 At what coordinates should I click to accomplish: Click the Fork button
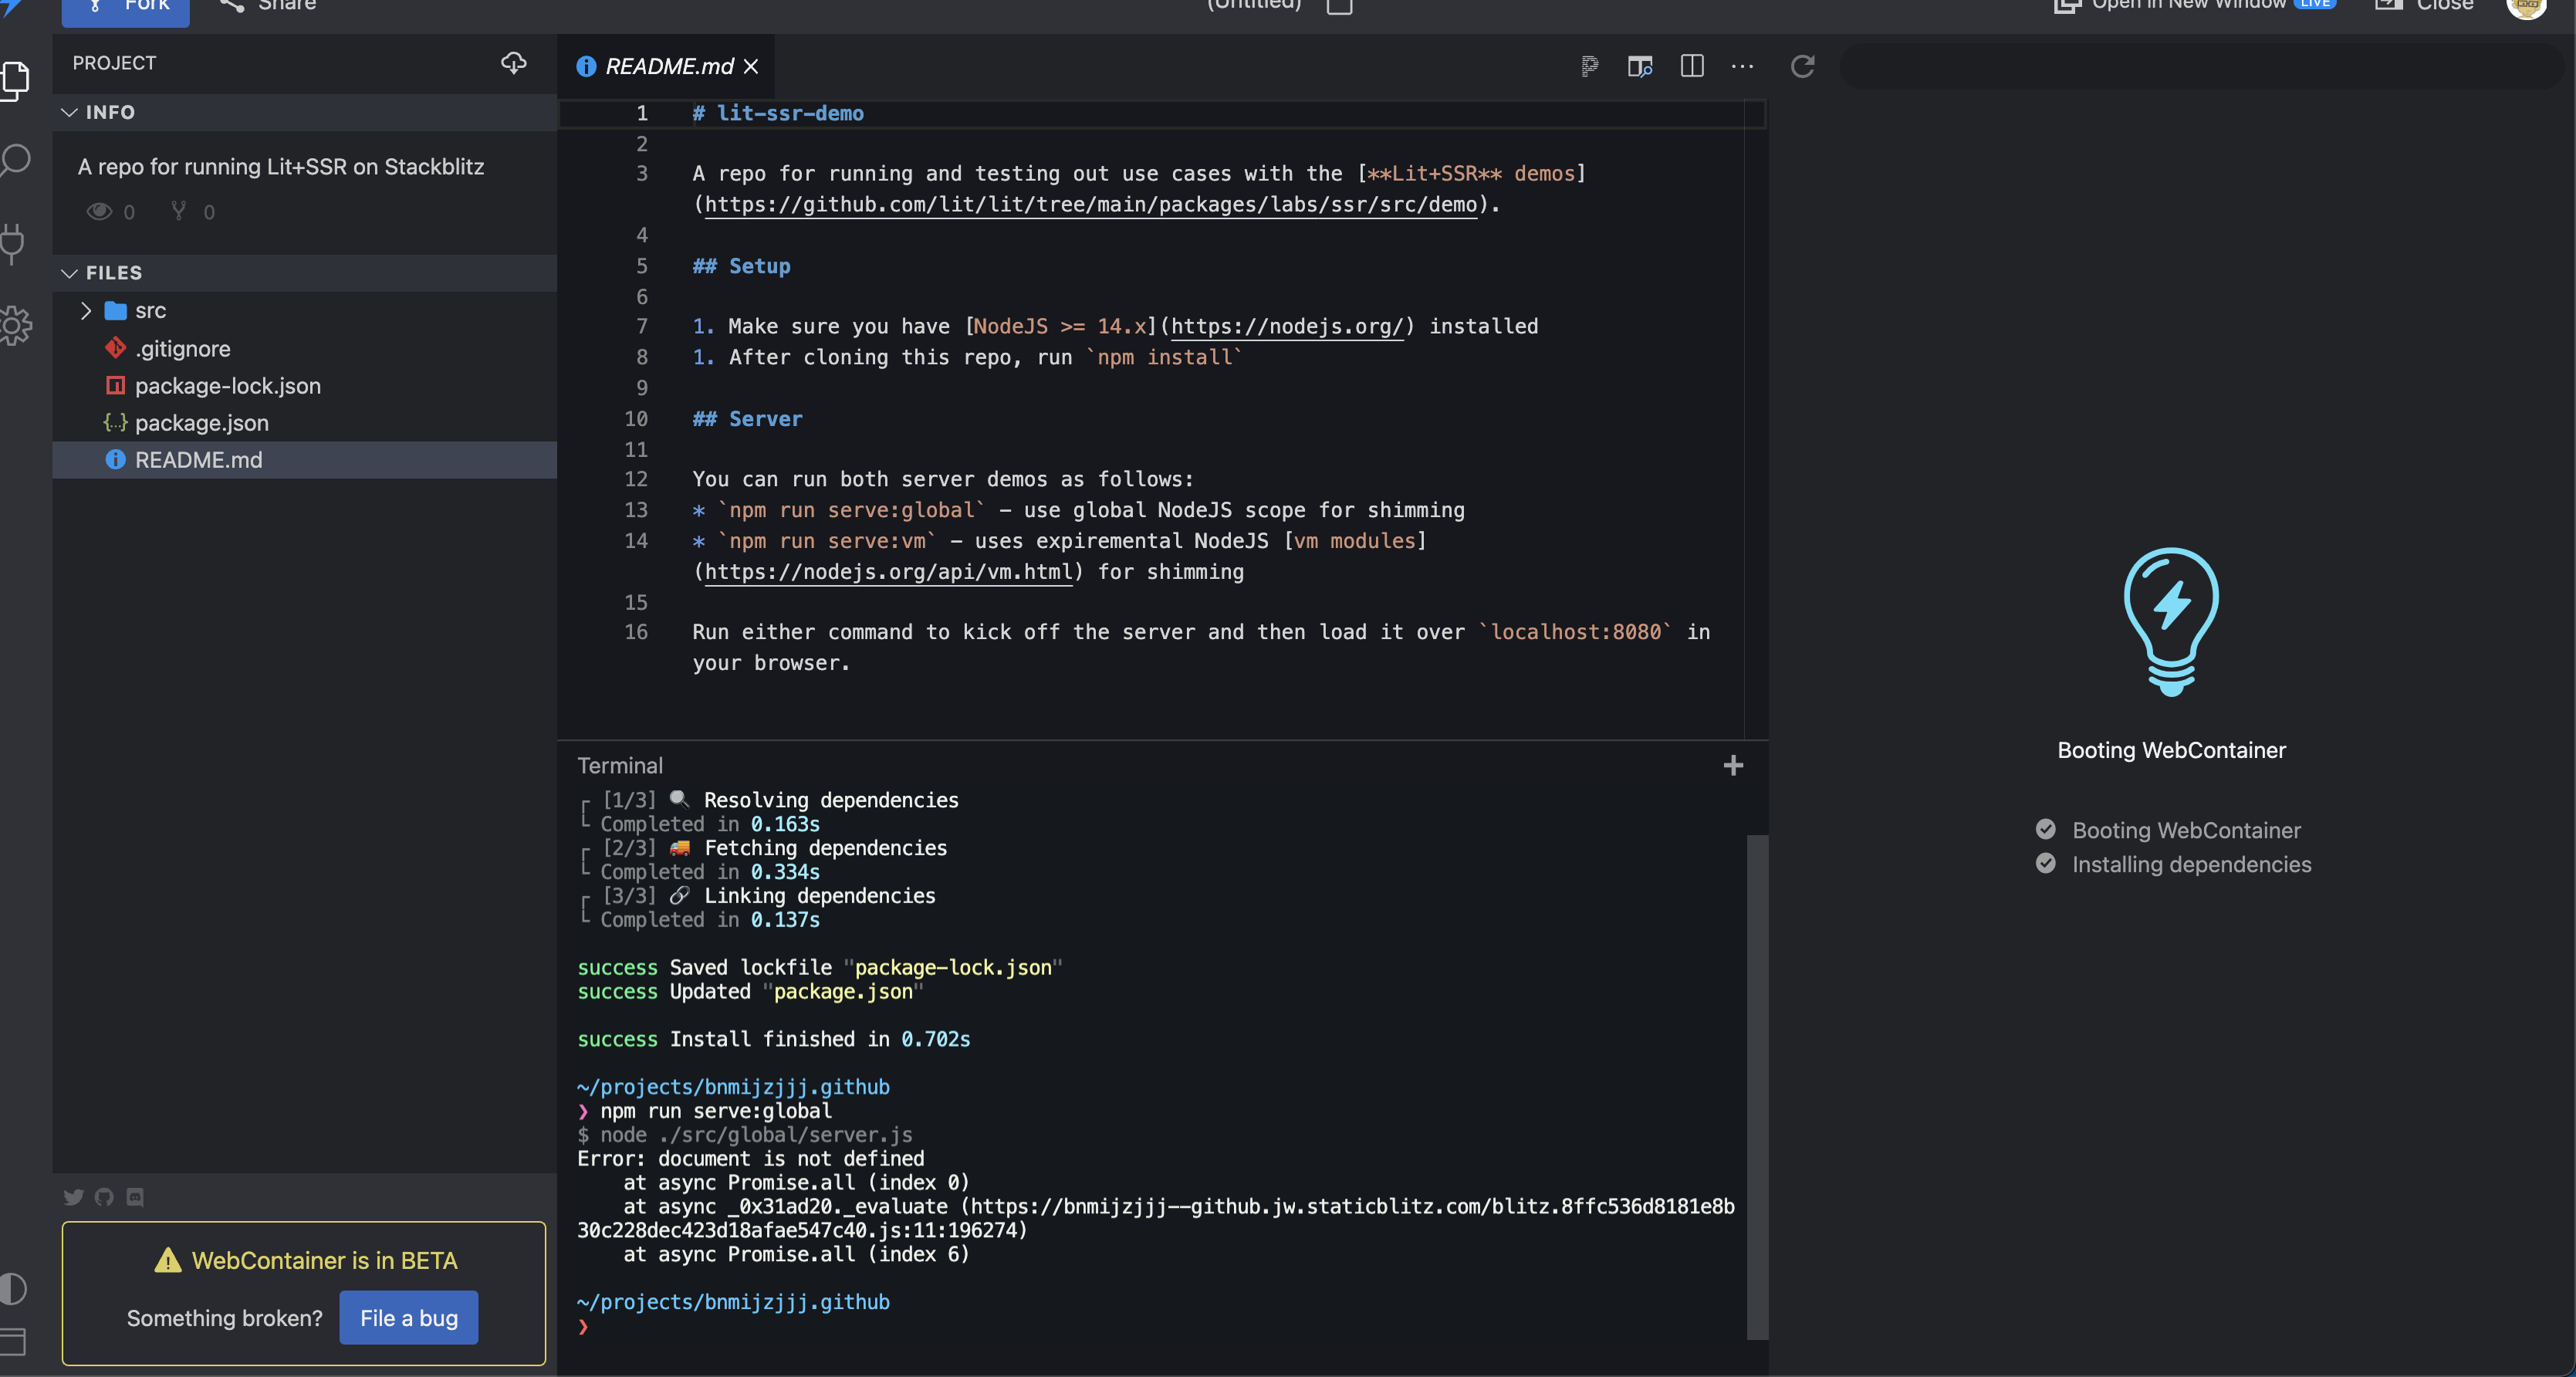tap(124, 6)
